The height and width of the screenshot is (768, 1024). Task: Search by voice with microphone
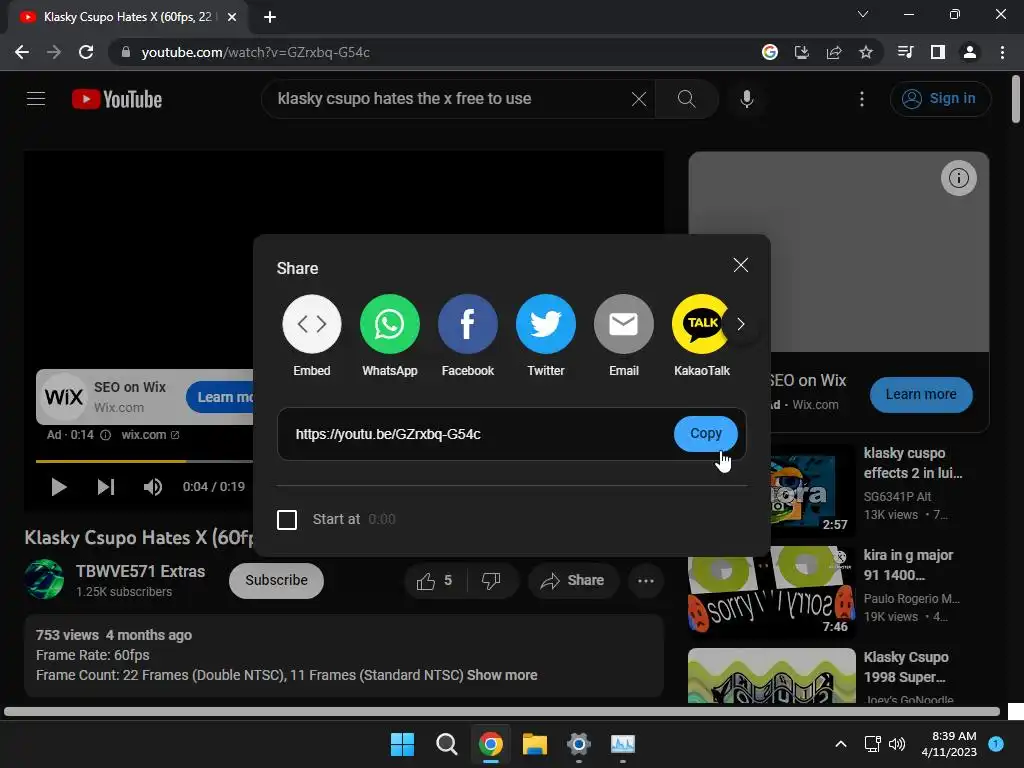[746, 99]
